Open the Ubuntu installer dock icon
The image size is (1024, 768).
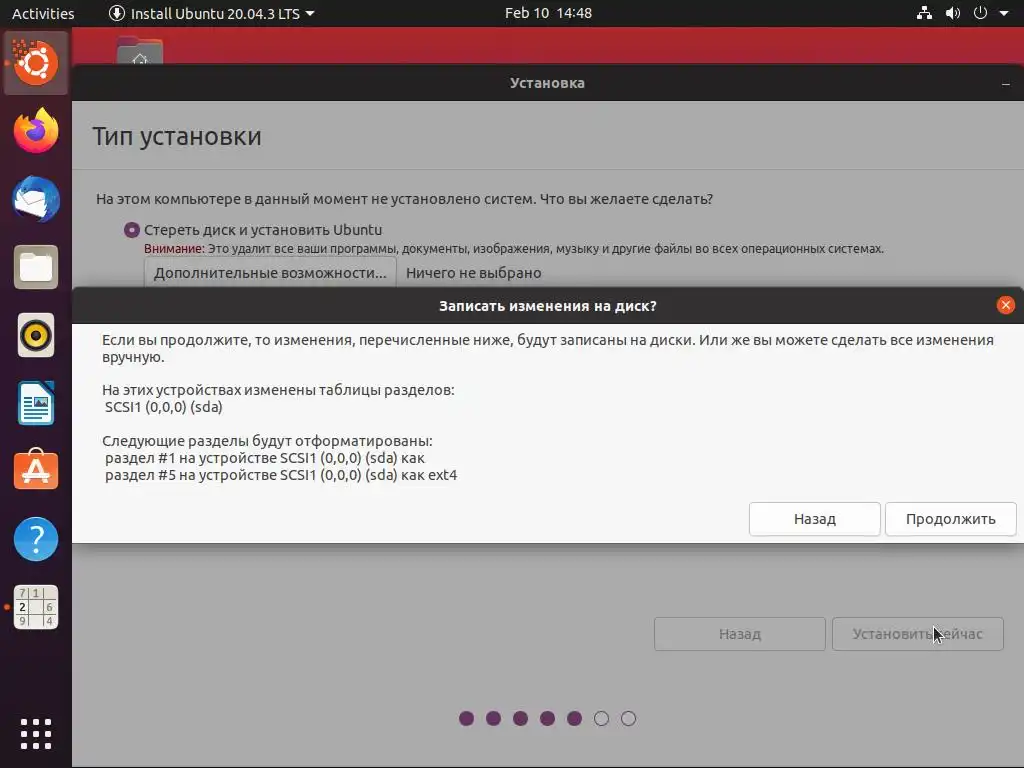coord(36,63)
